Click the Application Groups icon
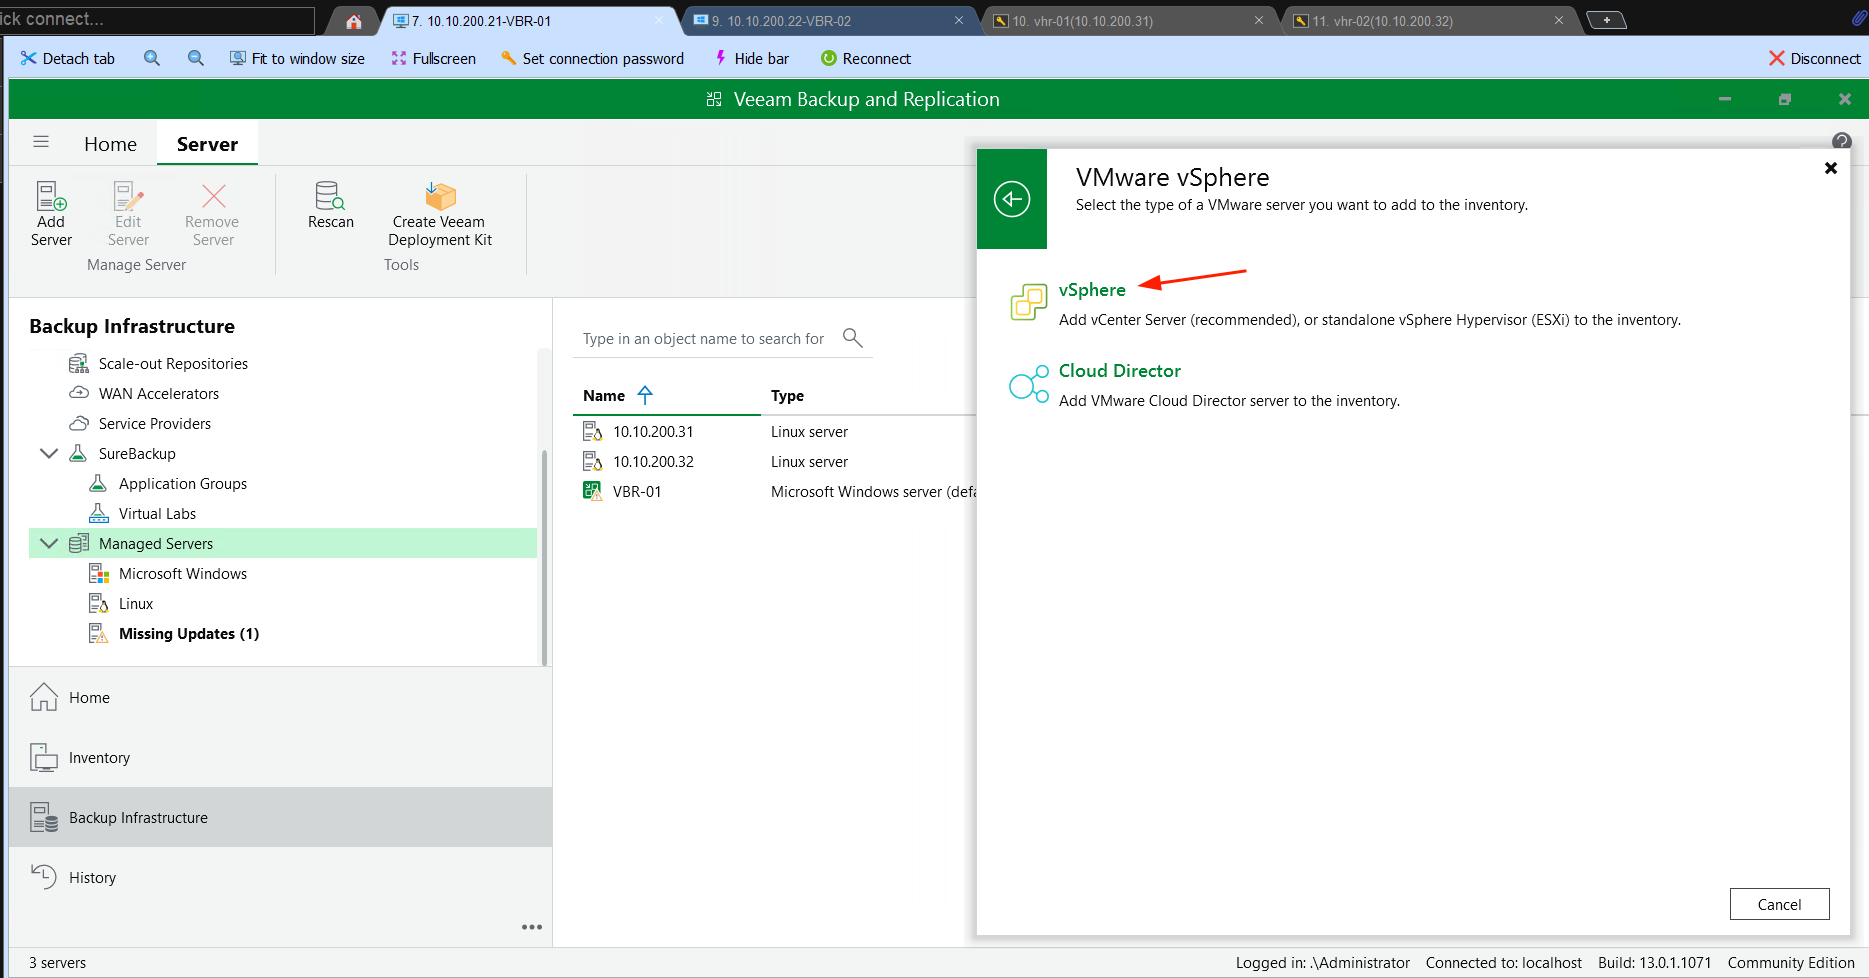Viewport: 1869px width, 978px height. click(x=98, y=483)
